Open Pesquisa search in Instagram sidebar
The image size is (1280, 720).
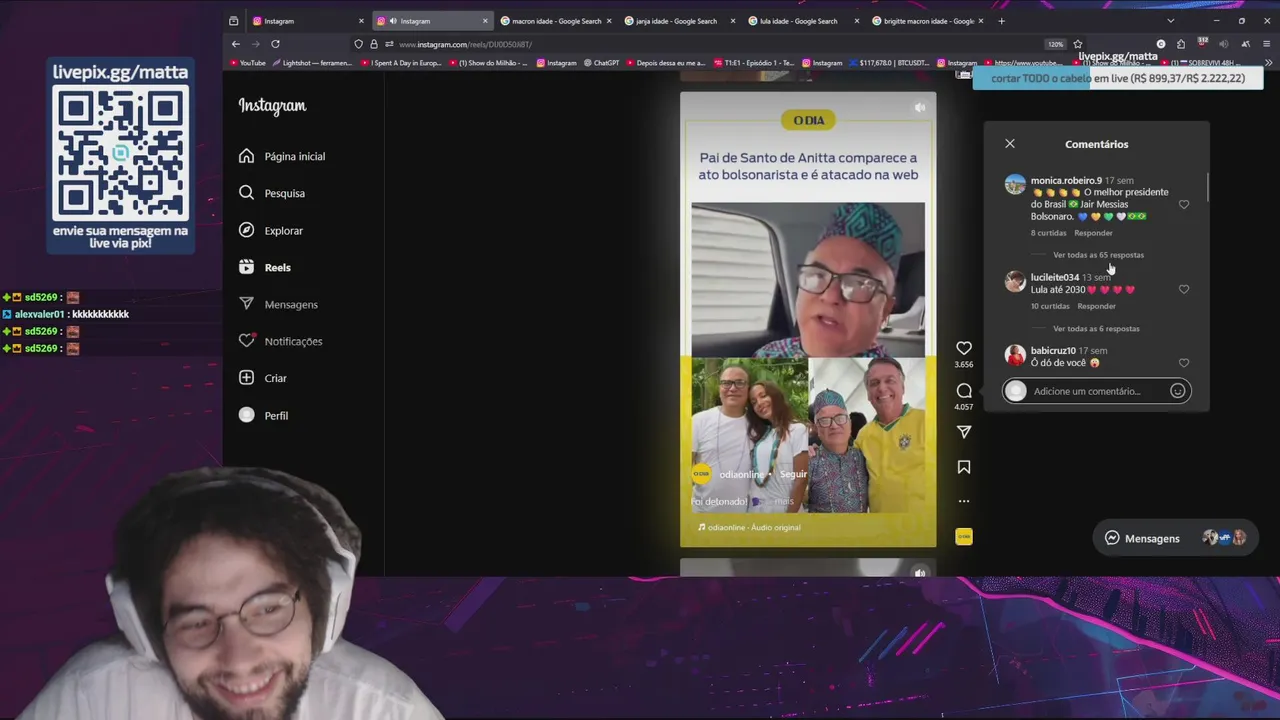(272, 193)
